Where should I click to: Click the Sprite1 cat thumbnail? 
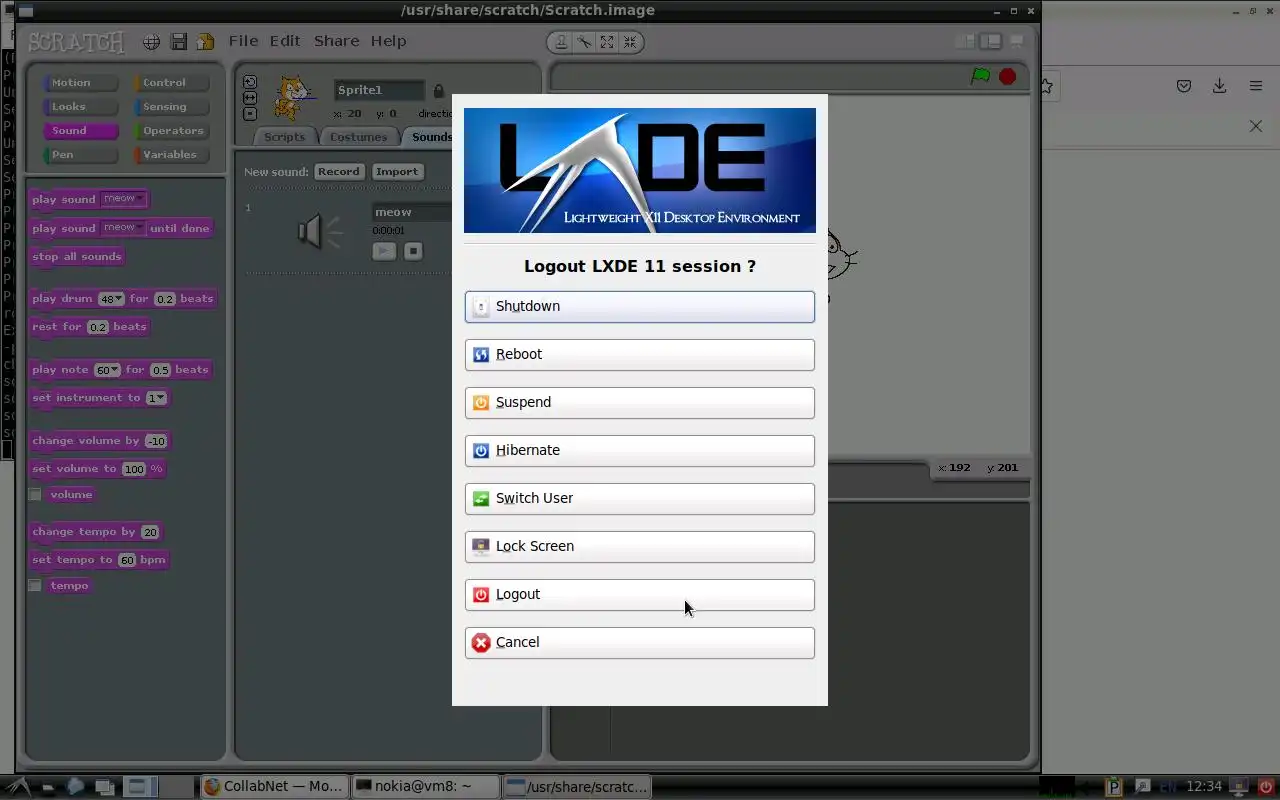293,97
